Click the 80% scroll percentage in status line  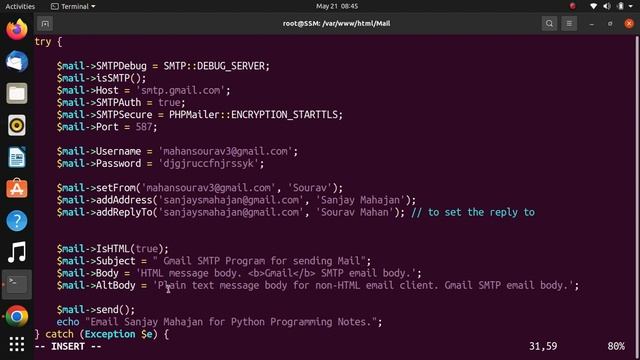tap(616, 347)
